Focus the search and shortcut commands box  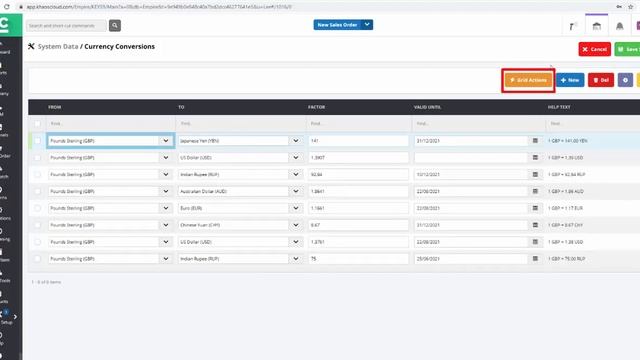click(x=67, y=25)
